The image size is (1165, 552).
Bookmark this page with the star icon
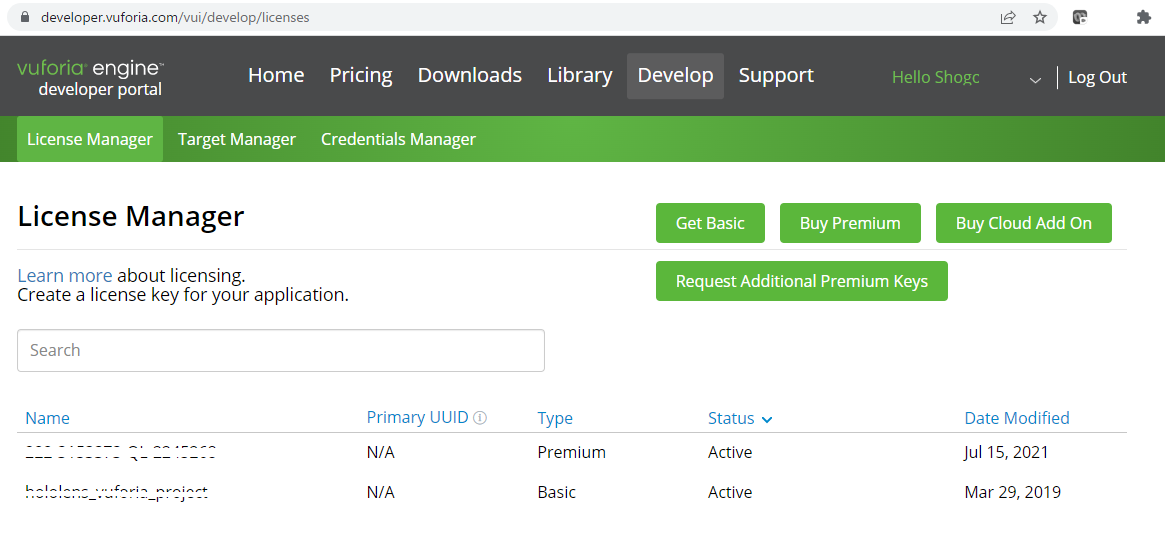click(x=1040, y=17)
